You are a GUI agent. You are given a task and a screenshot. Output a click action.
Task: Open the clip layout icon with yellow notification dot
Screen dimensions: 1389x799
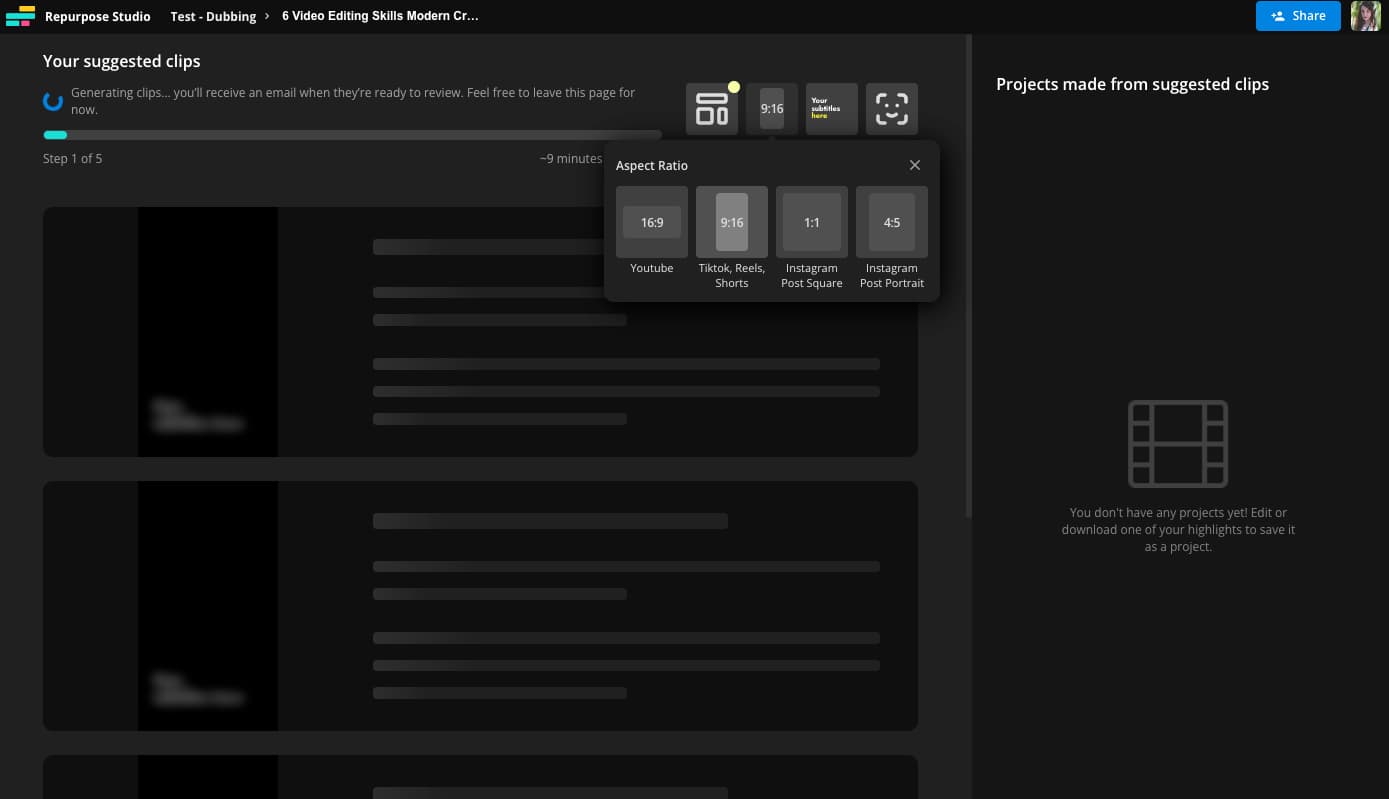(711, 108)
